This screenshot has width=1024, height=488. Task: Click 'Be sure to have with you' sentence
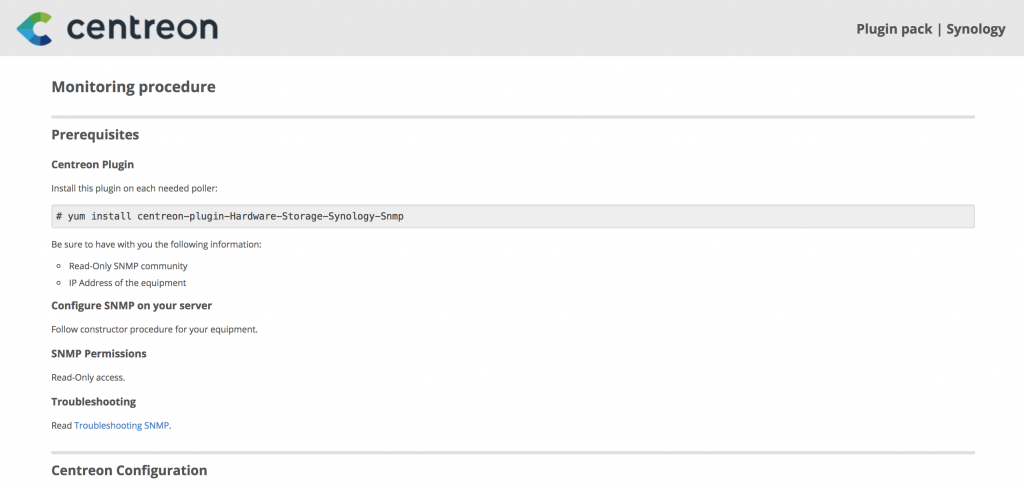click(x=156, y=244)
